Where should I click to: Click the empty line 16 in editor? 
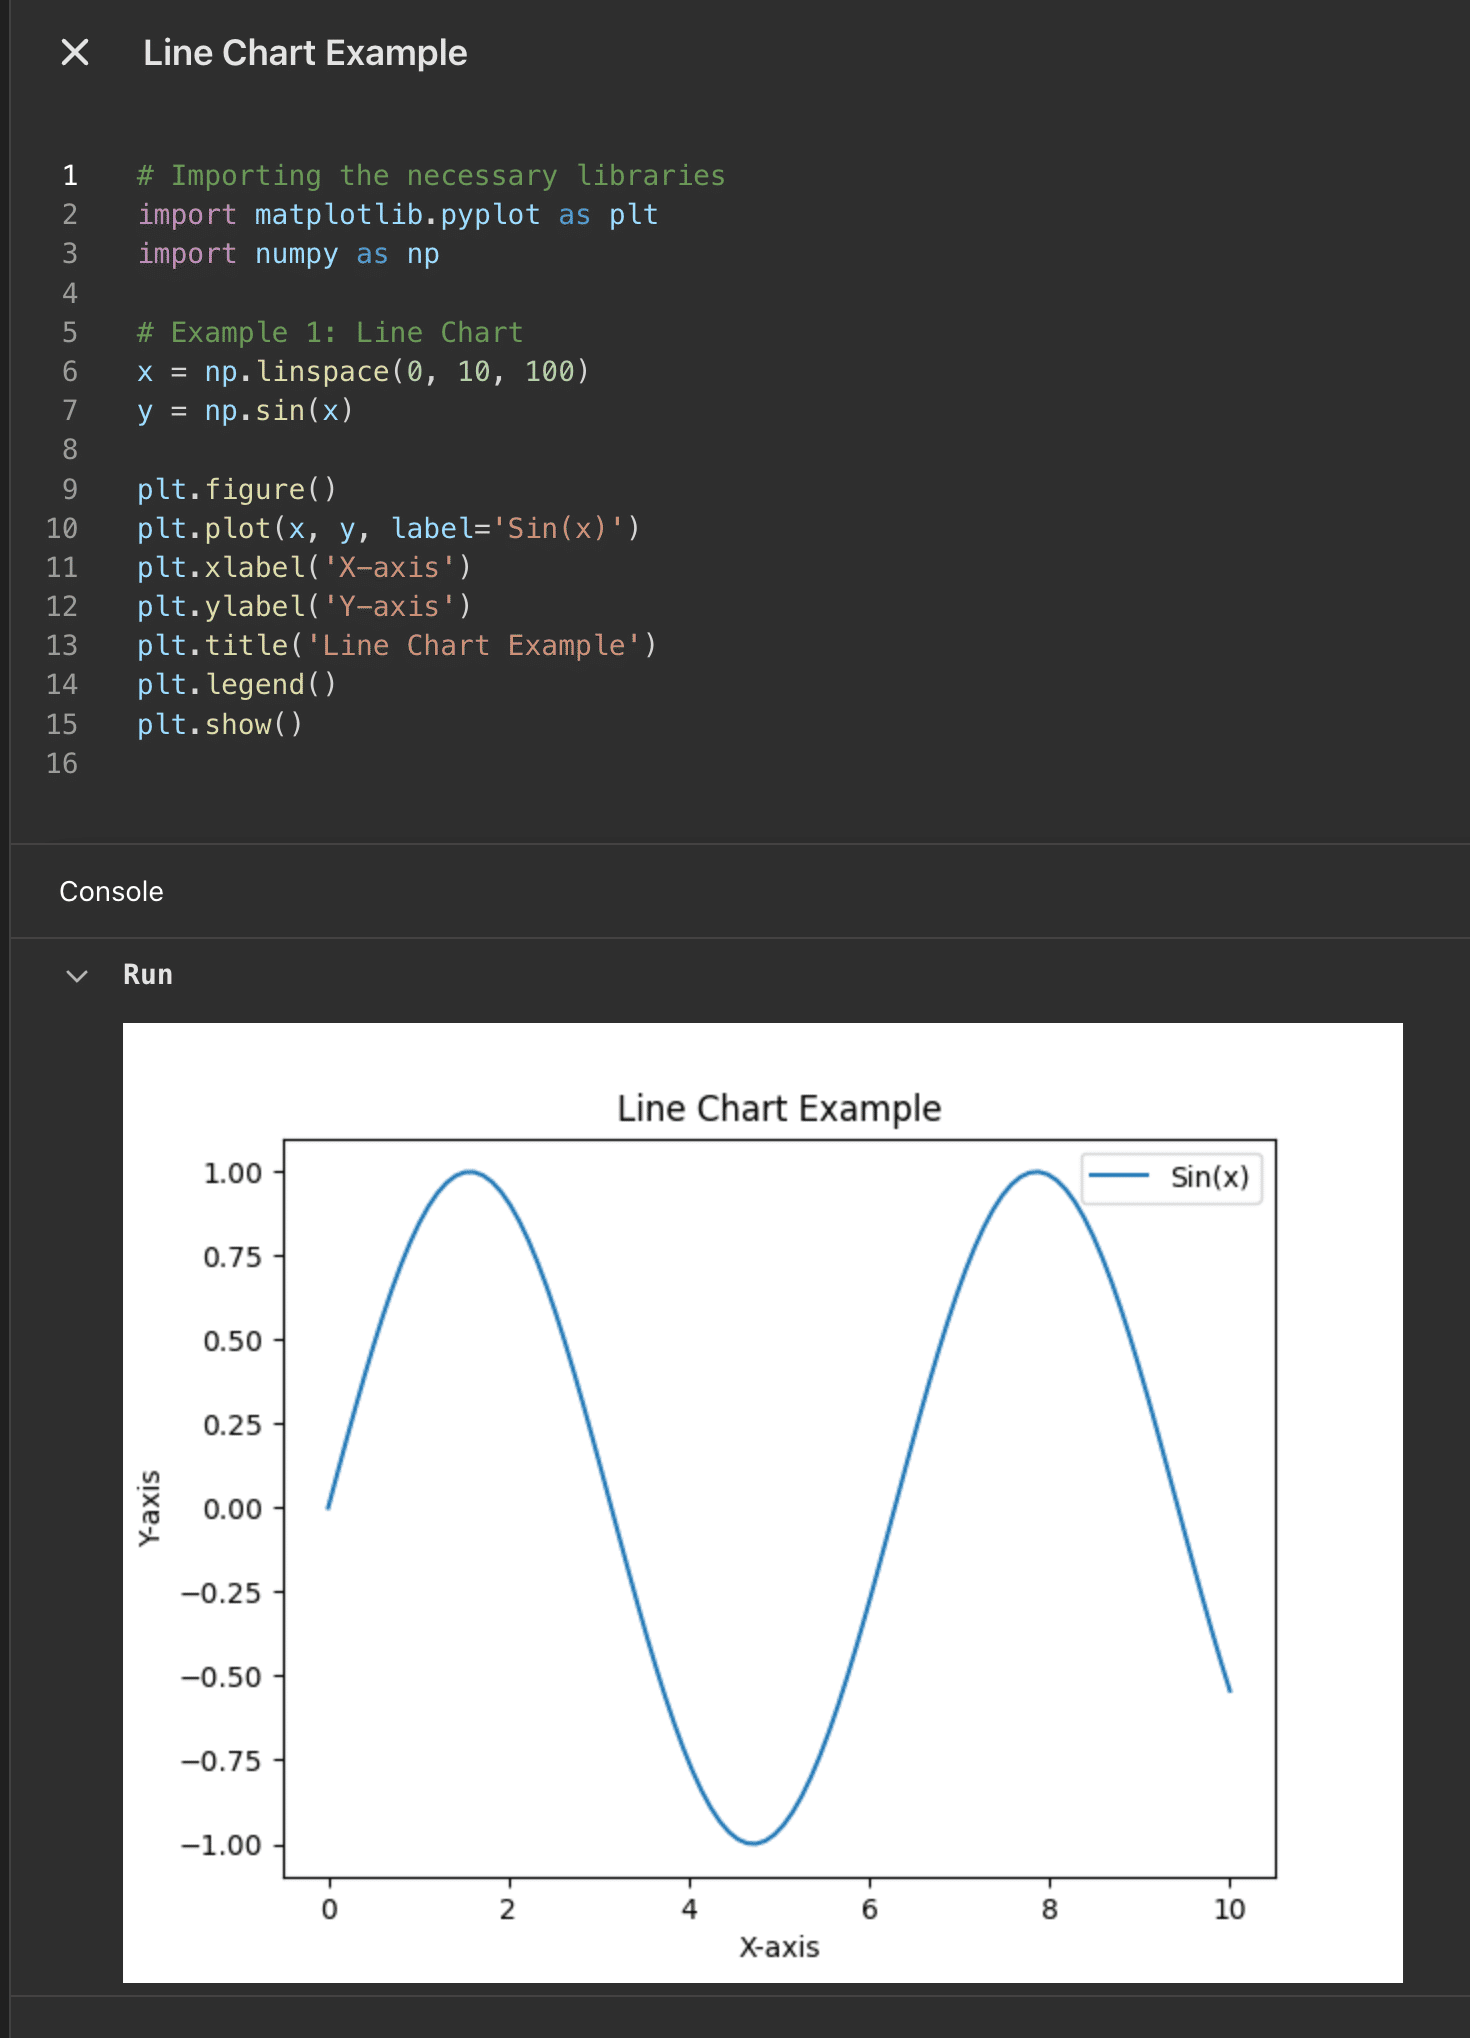[x=400, y=764]
